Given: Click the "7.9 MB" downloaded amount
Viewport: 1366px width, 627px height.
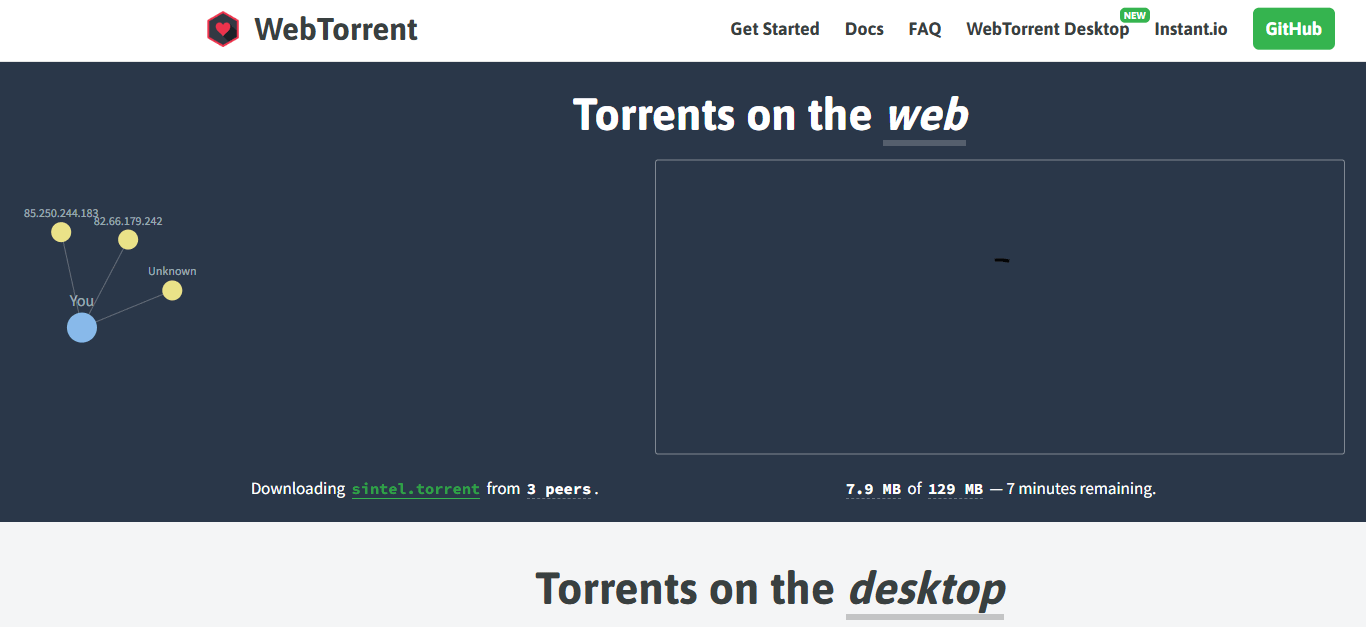Looking at the screenshot, I should [x=873, y=489].
